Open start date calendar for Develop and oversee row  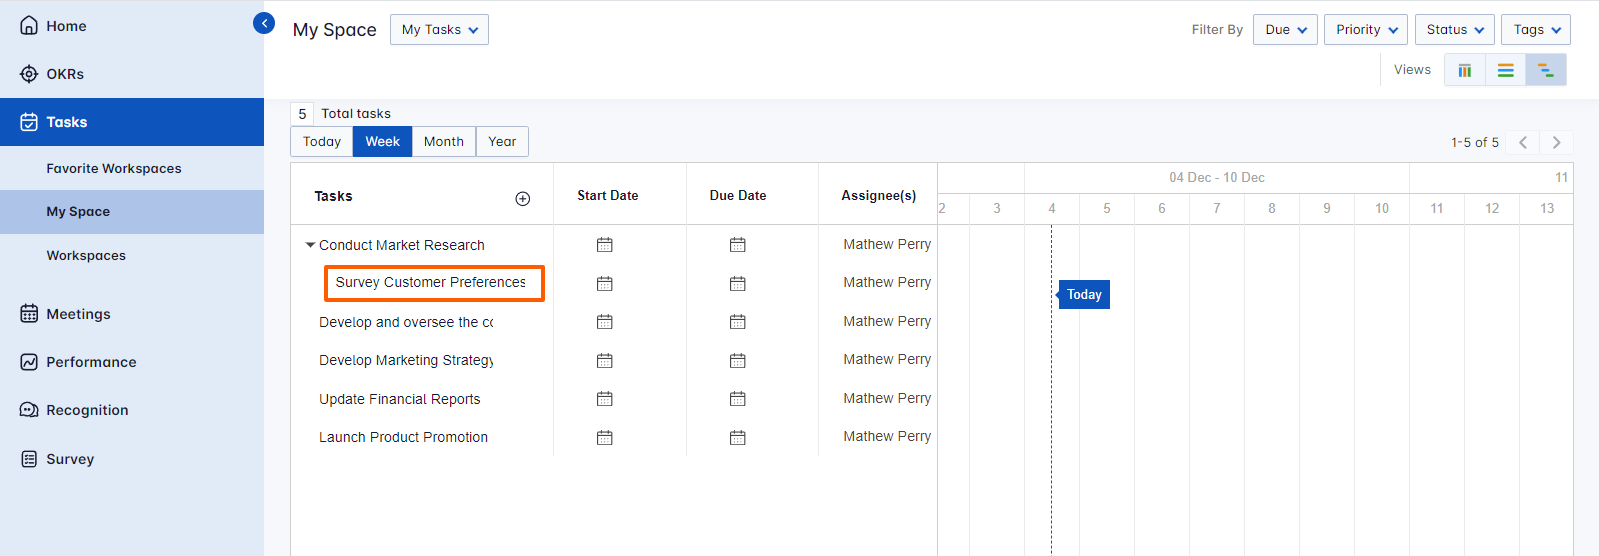point(605,322)
